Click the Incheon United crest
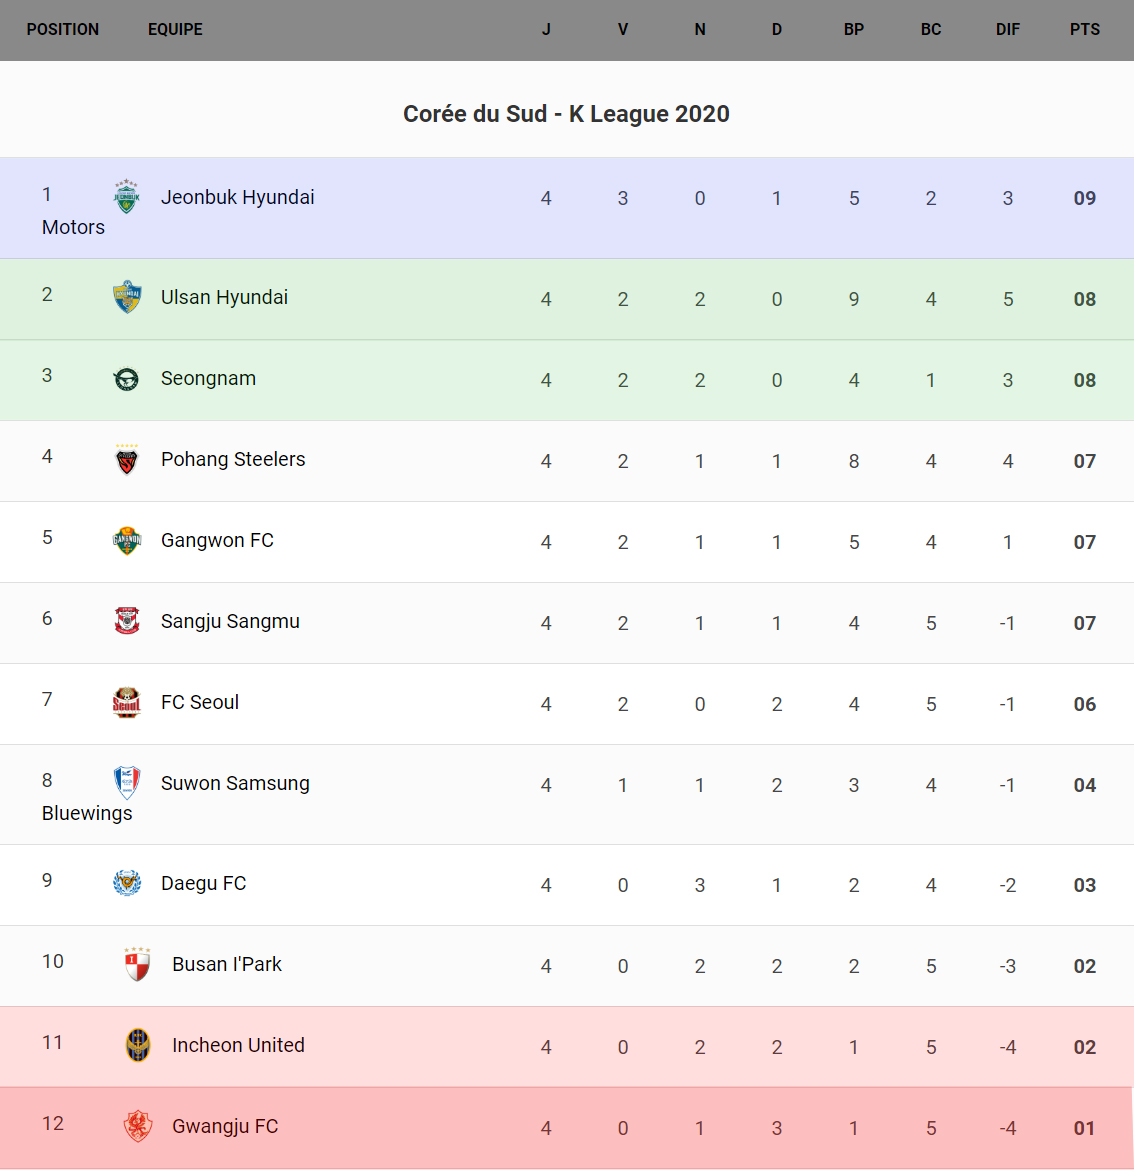This screenshot has width=1134, height=1170. [137, 1045]
